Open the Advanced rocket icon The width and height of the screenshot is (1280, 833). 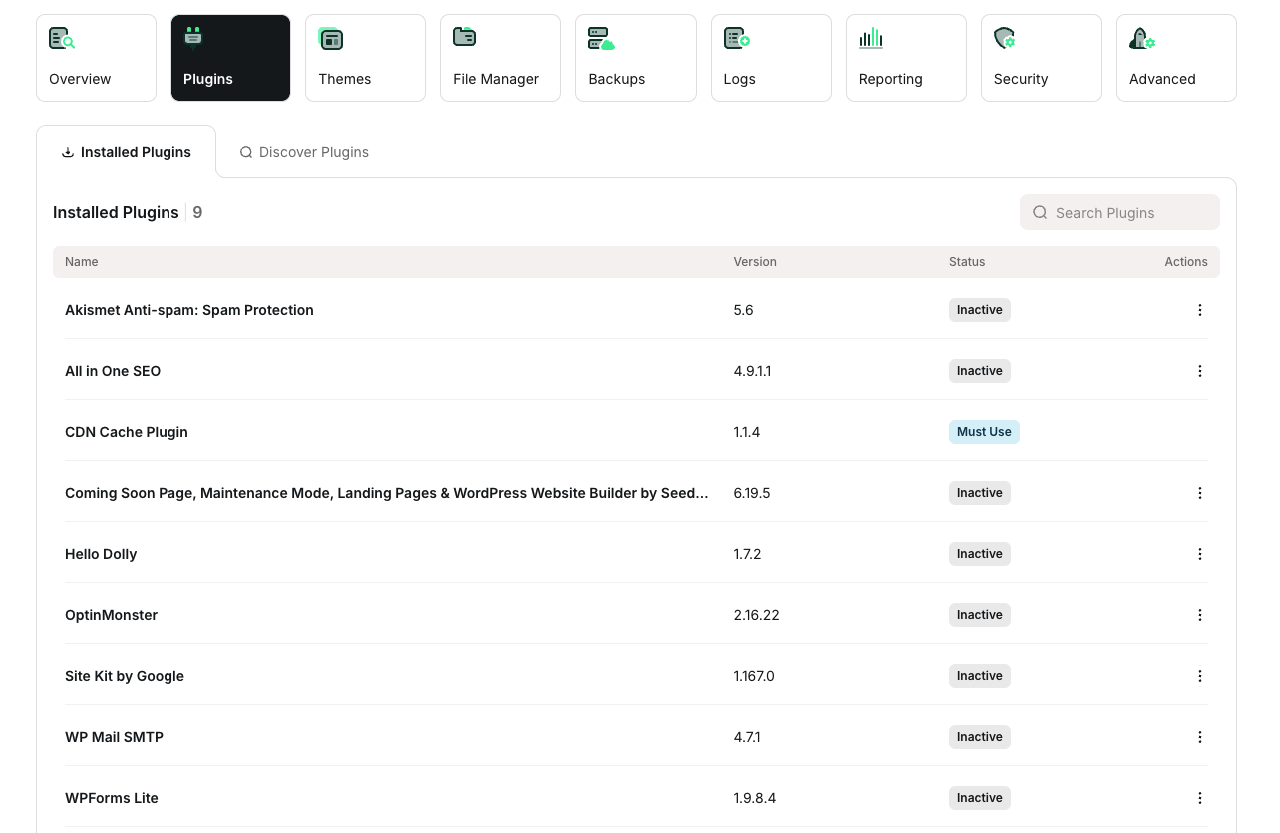1142,39
